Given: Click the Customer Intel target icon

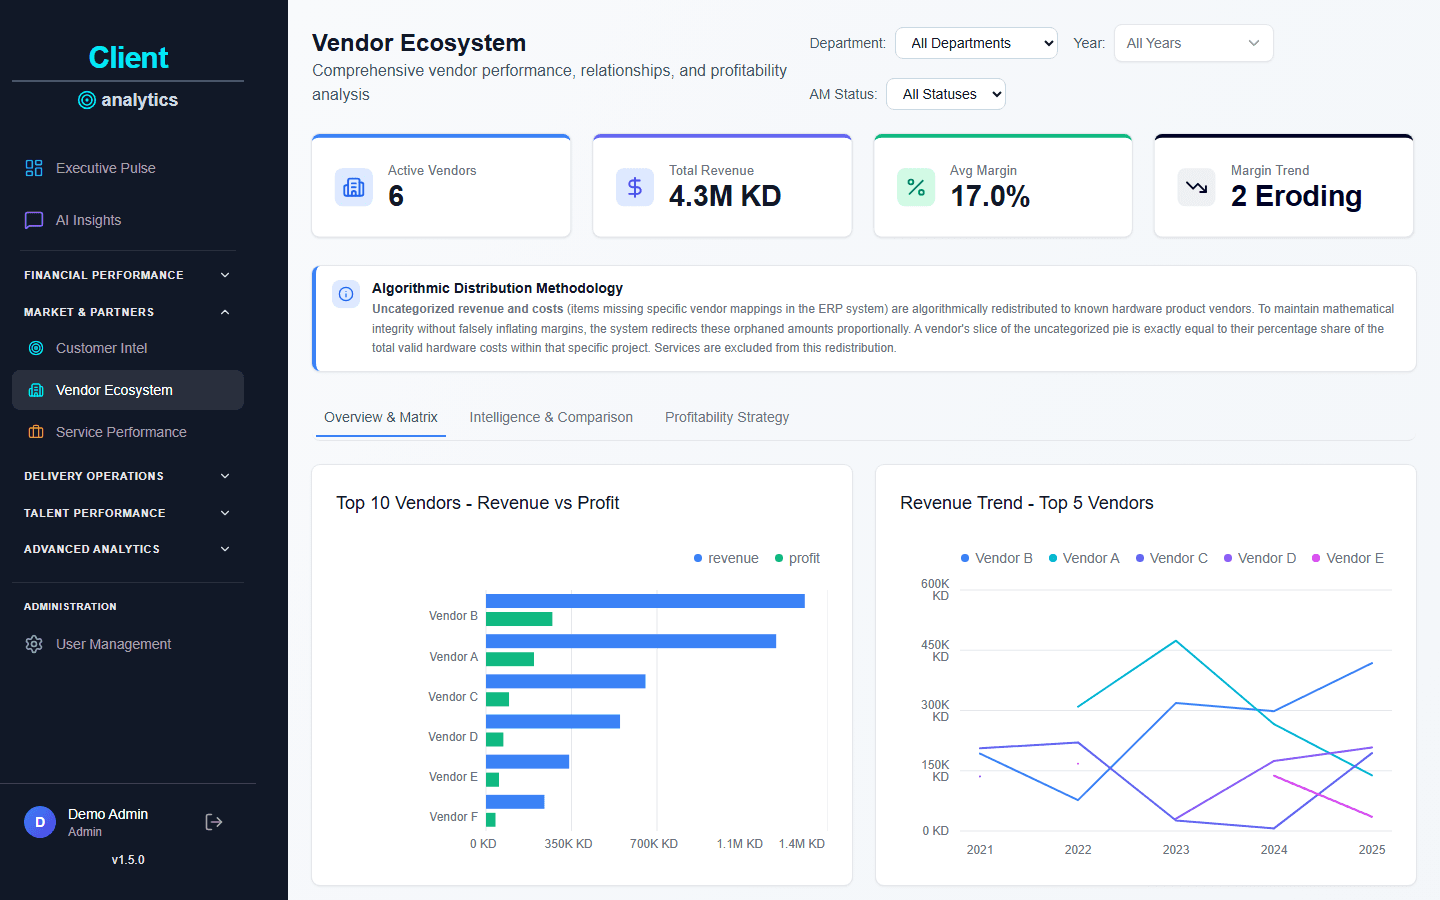Looking at the screenshot, I should coord(36,348).
